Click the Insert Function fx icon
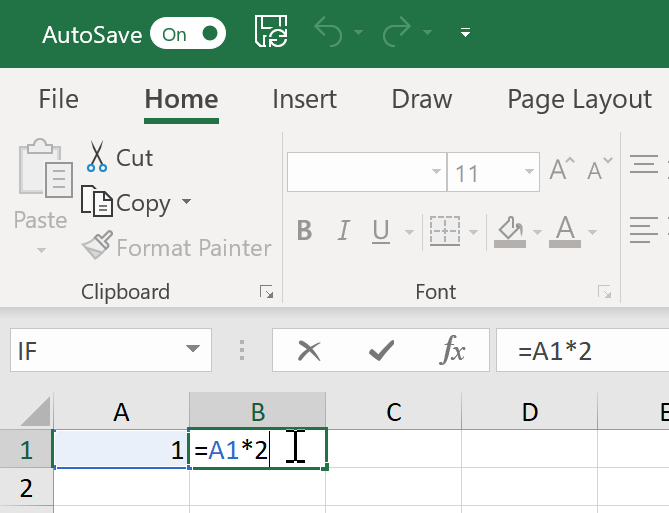 click(x=452, y=350)
